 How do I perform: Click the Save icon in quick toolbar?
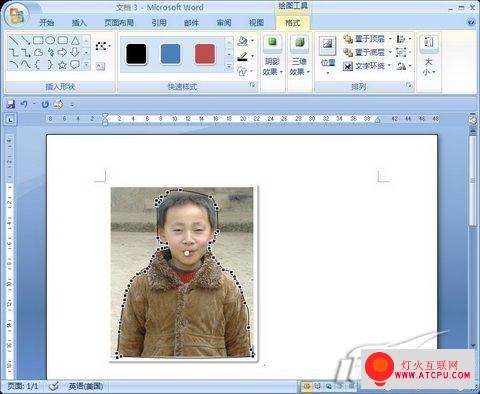[11, 105]
